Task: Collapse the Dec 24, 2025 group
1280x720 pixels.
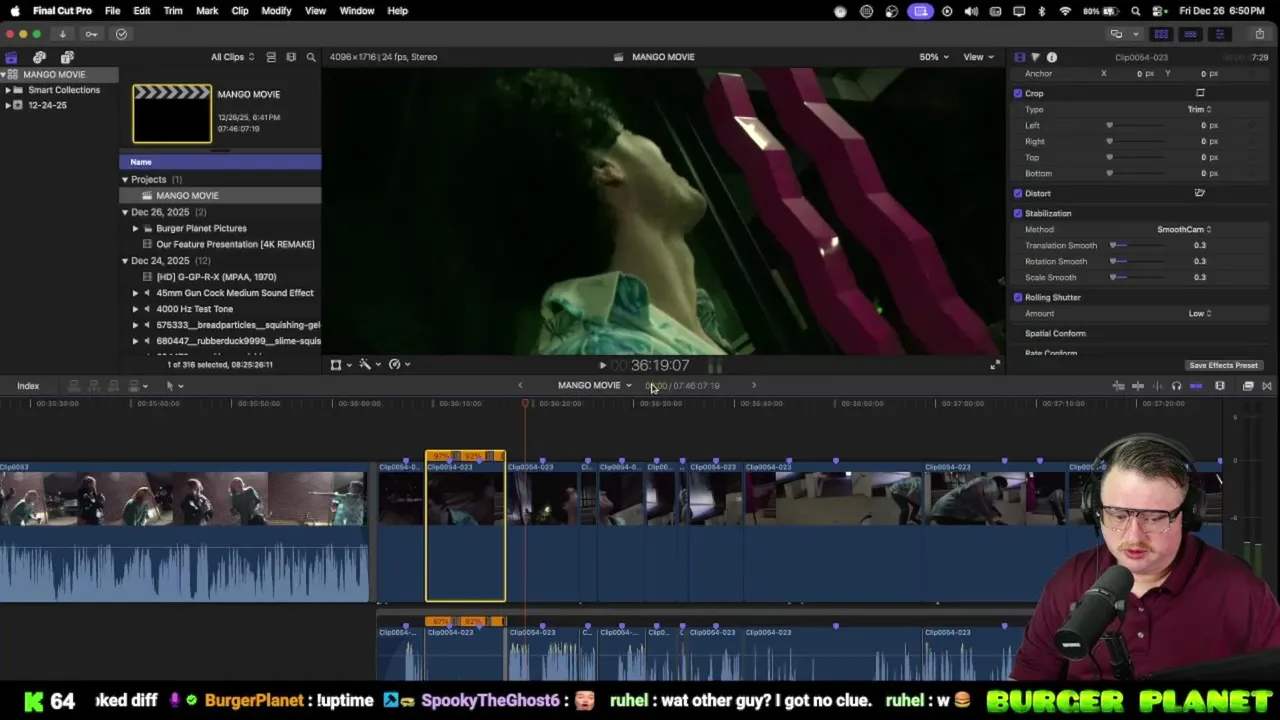Action: coord(125,261)
